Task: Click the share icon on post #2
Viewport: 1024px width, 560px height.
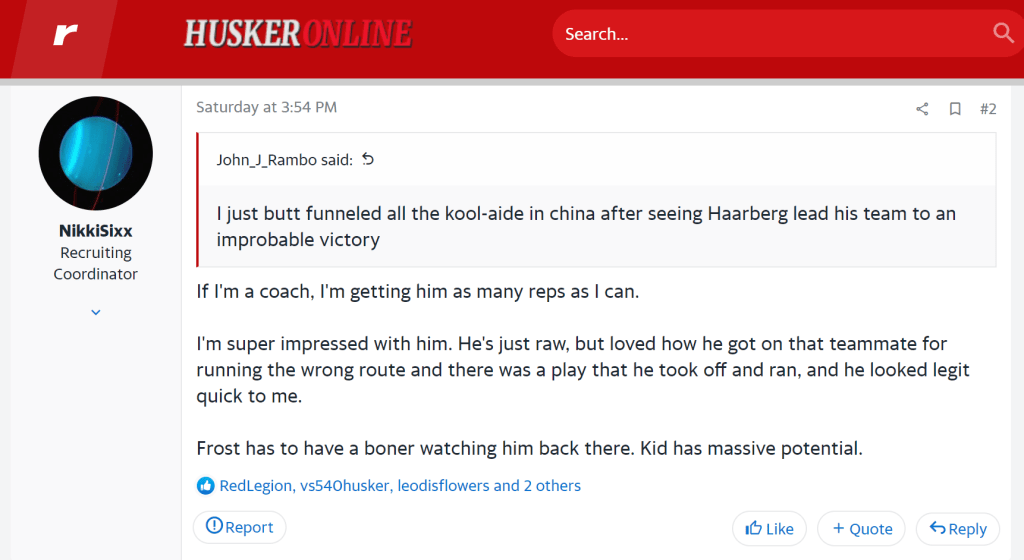Action: 922,109
